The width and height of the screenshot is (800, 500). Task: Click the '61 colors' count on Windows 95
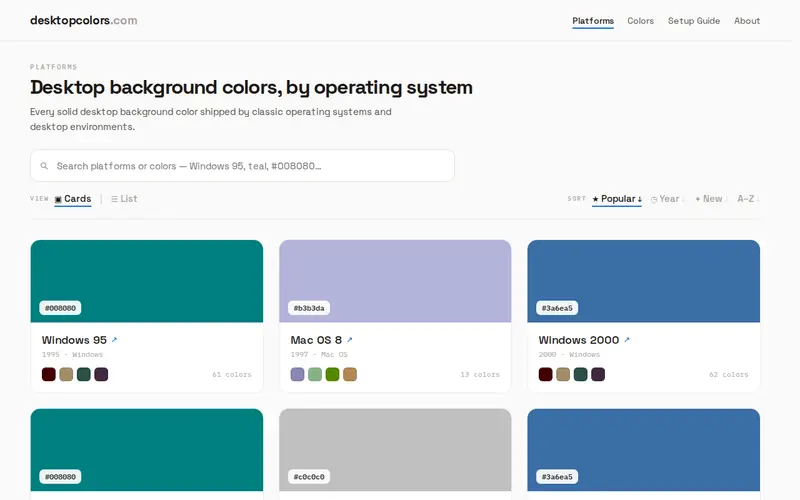[232, 374]
